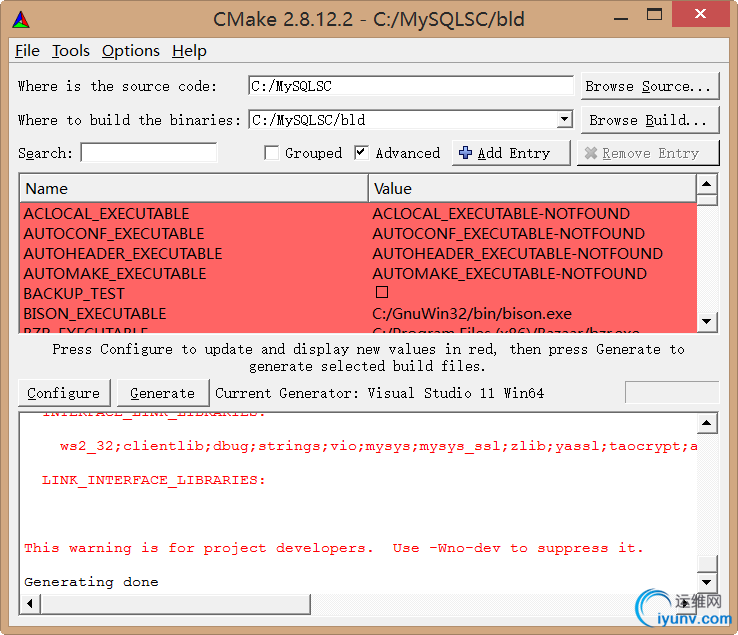Focus the build binaries path field

point(403,120)
